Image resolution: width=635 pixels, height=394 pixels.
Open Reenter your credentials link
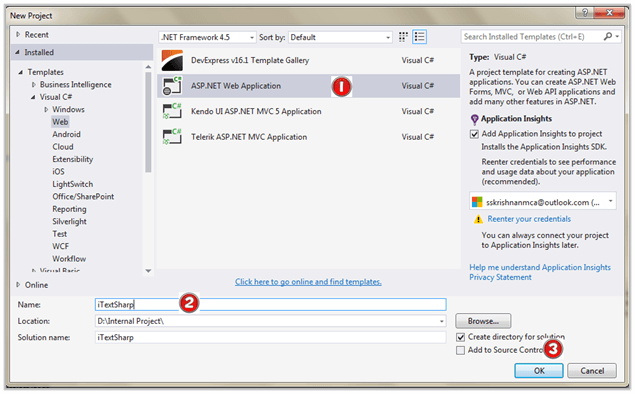529,219
